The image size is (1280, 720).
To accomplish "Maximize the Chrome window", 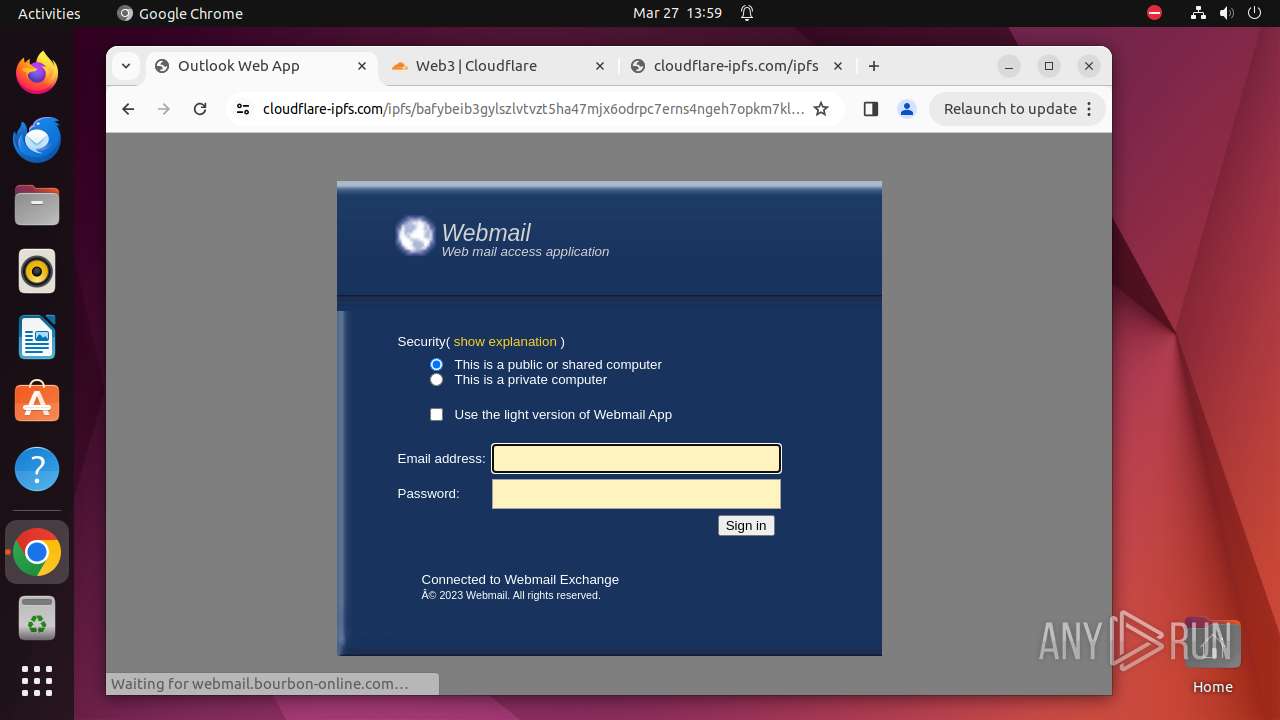I will 1049,66.
